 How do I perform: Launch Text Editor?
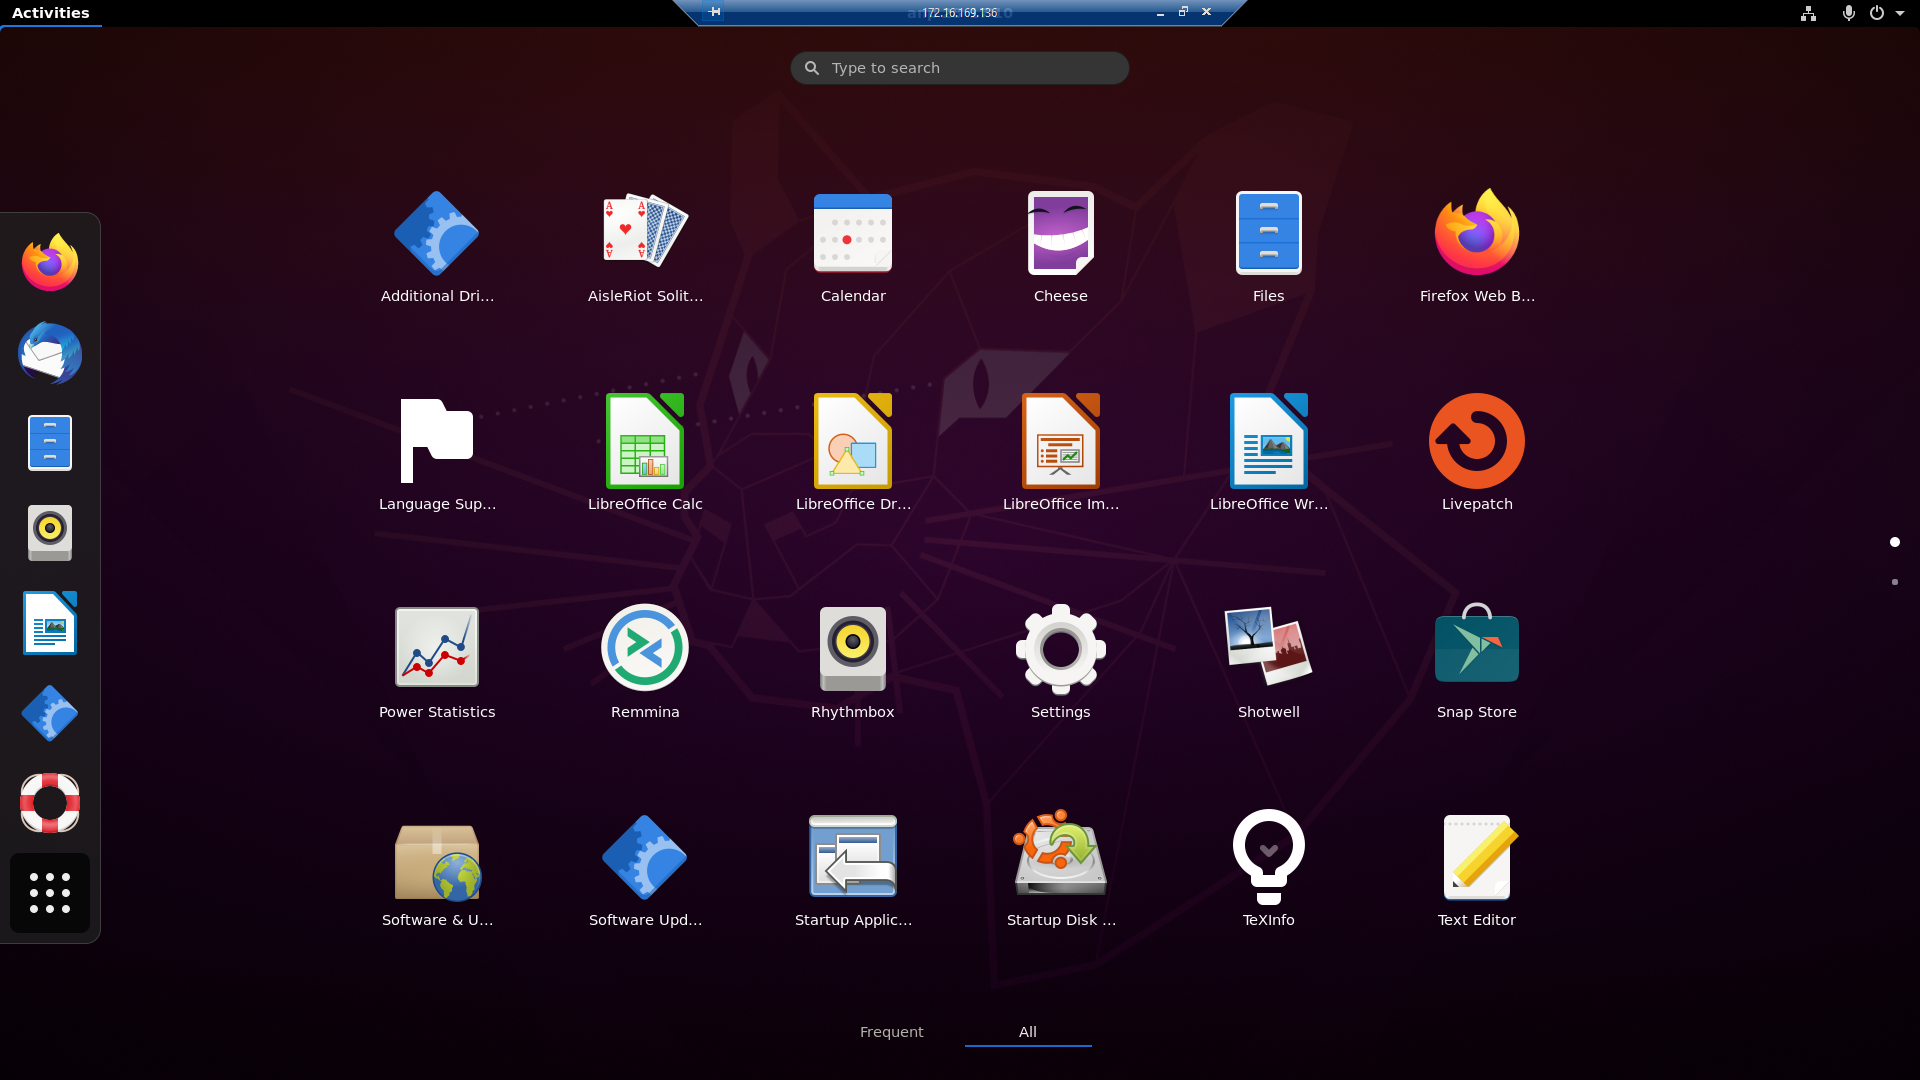coord(1477,871)
